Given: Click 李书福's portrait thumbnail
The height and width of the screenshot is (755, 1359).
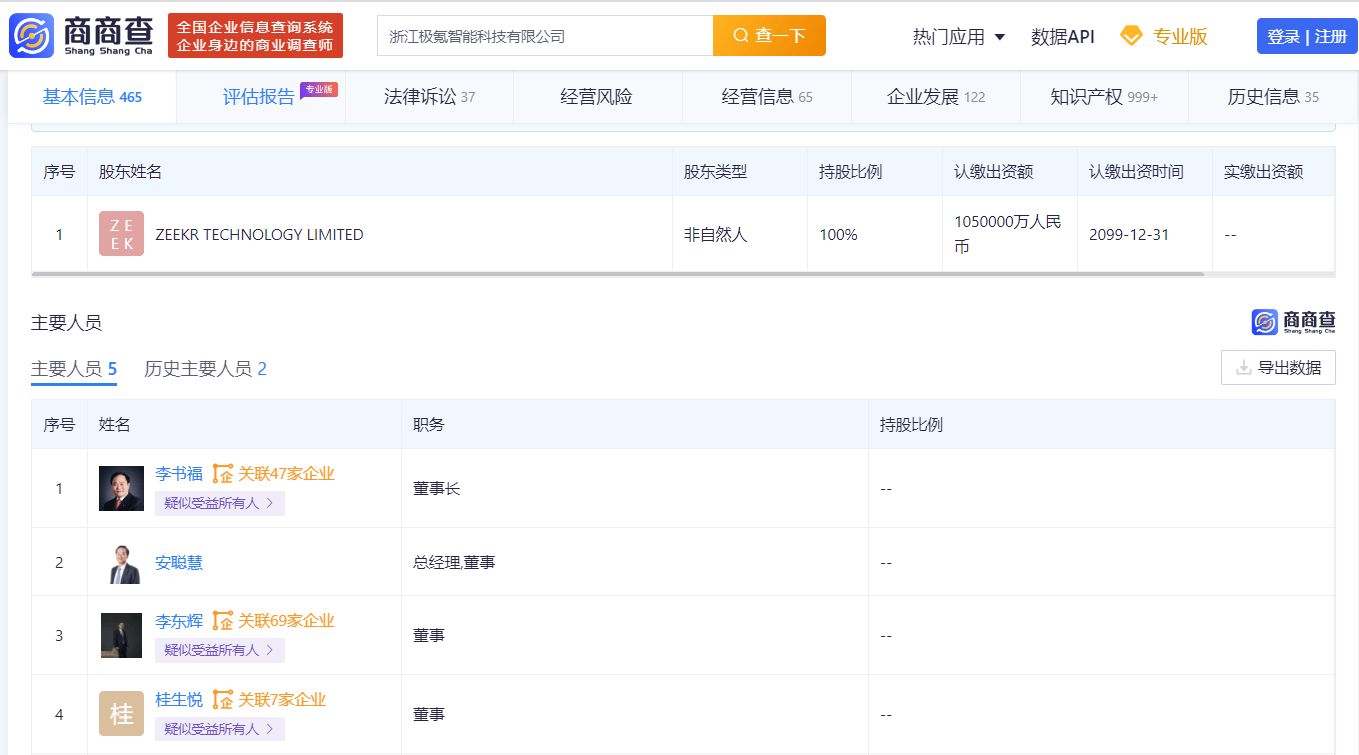Looking at the screenshot, I should click(121, 488).
